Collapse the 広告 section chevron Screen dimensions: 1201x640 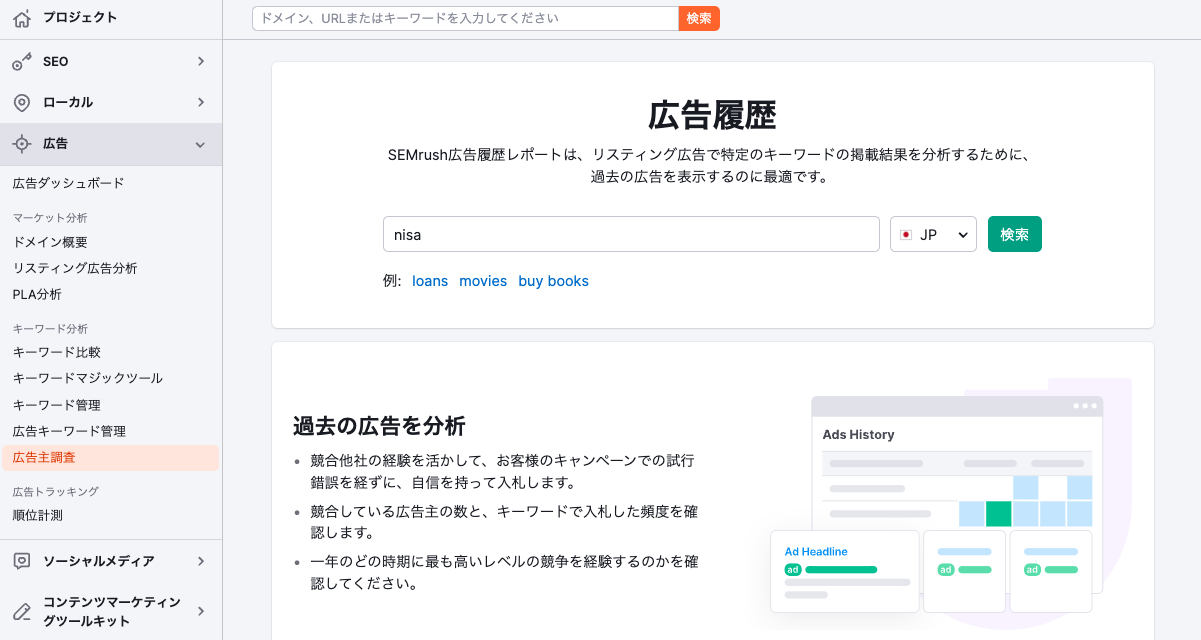pos(200,145)
